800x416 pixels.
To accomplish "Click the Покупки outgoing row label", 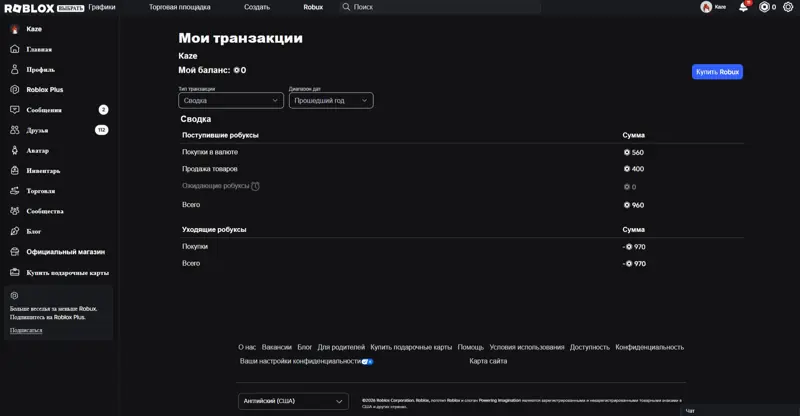I will click(x=195, y=247).
